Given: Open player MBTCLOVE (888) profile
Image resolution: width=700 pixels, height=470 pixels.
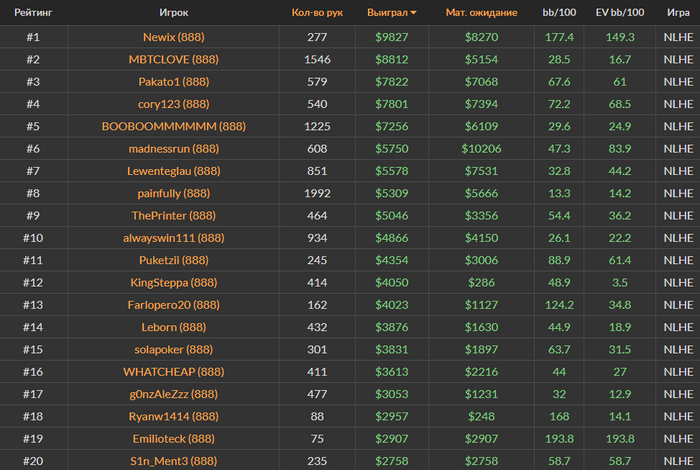Looking at the screenshot, I should tap(174, 59).
